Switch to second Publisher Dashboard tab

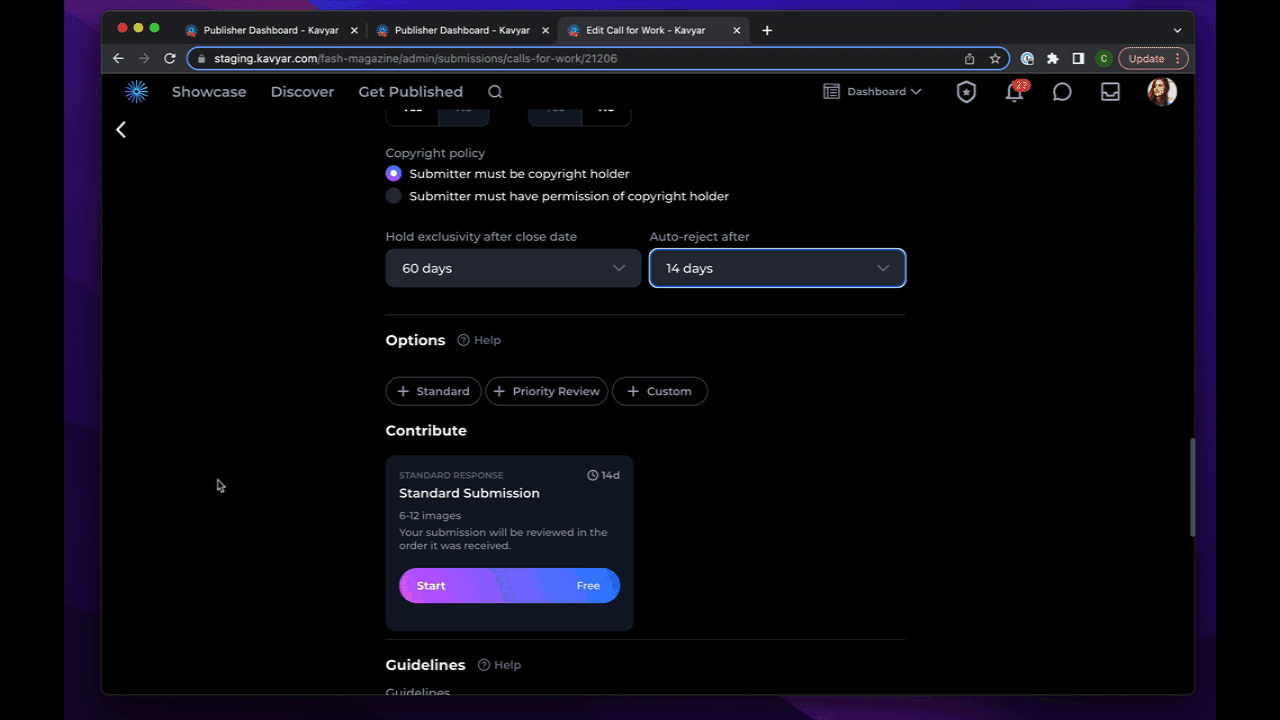[462, 30]
